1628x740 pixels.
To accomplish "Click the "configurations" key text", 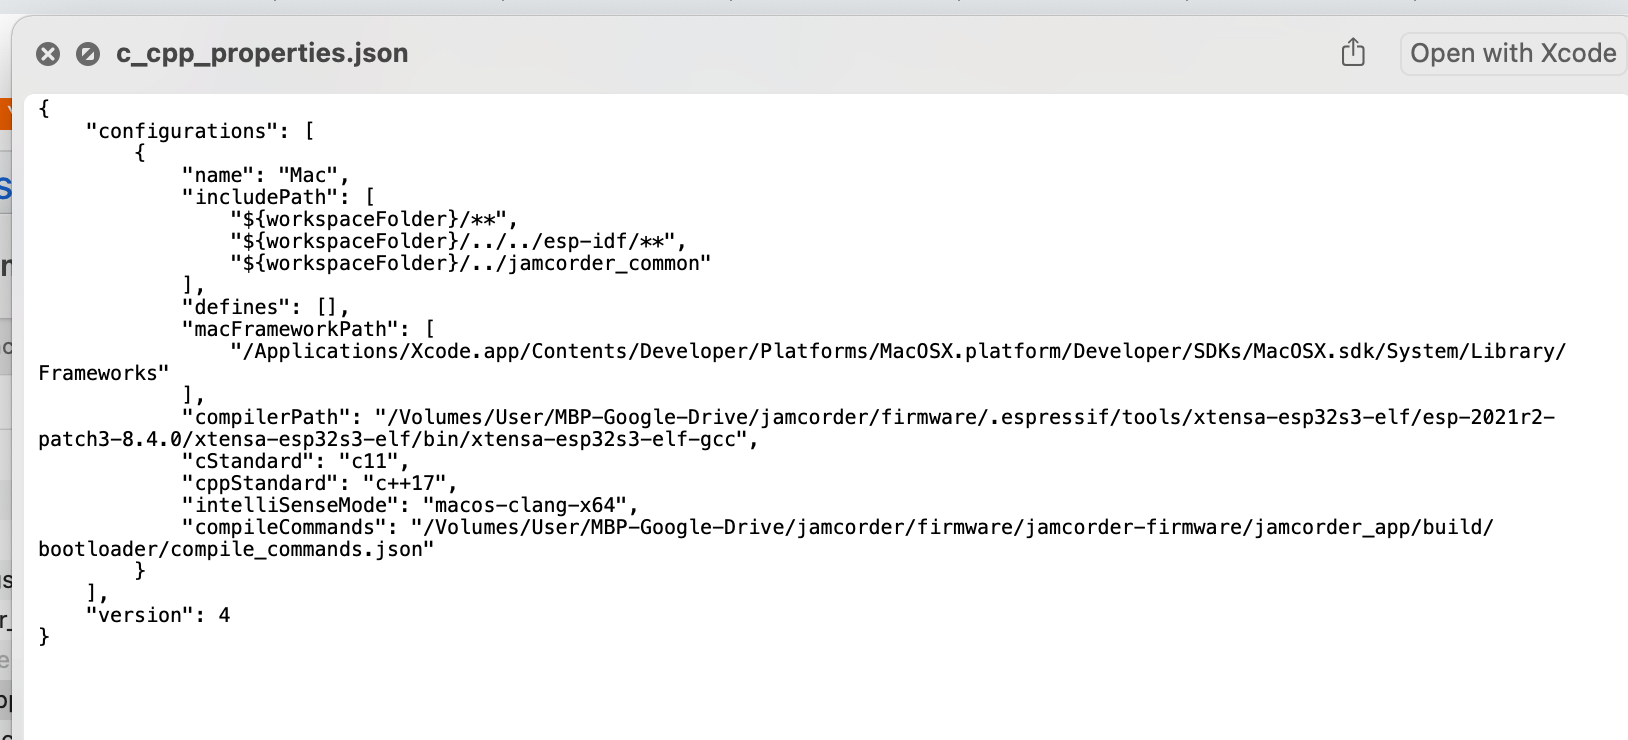I will (181, 131).
